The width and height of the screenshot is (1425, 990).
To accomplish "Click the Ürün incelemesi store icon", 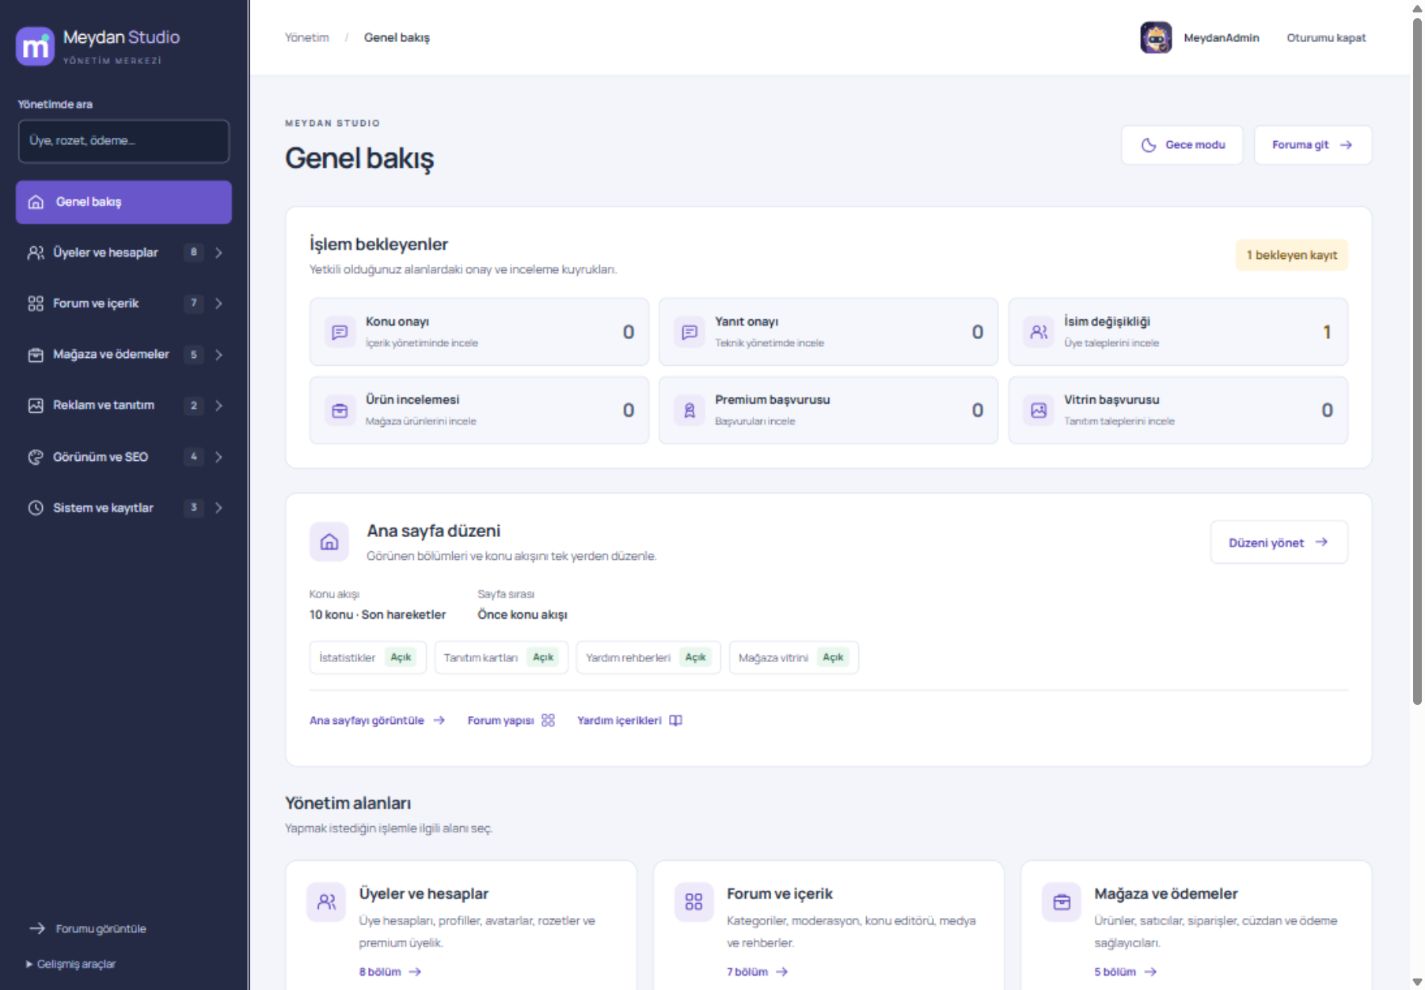I will pyautogui.click(x=340, y=410).
